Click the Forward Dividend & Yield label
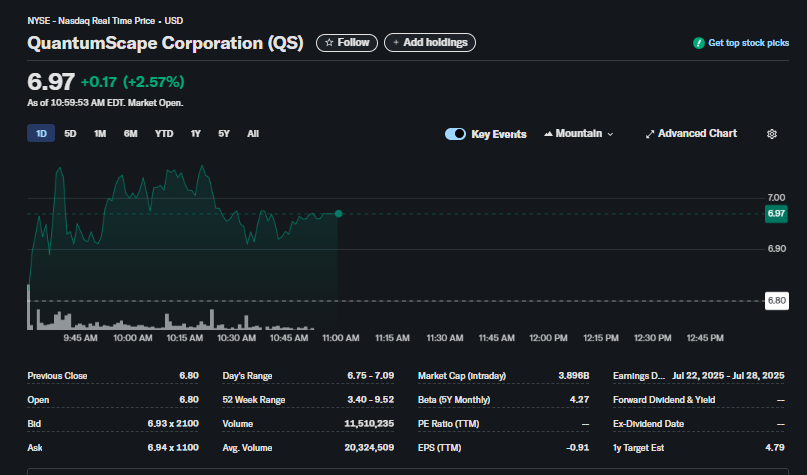This screenshot has width=807, height=475. coord(664,400)
